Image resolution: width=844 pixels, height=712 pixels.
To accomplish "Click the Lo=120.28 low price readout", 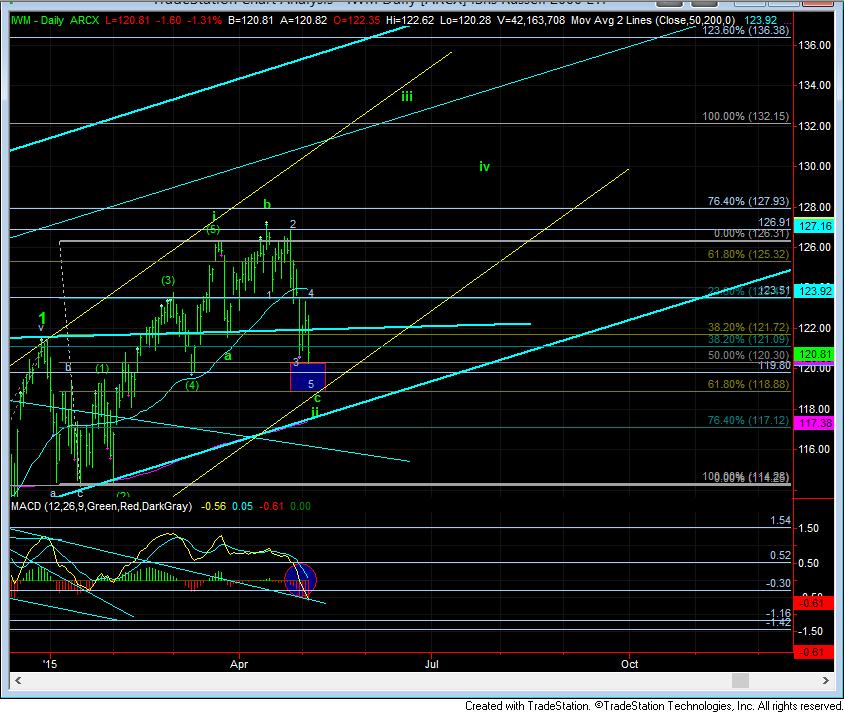I will 465,20.
